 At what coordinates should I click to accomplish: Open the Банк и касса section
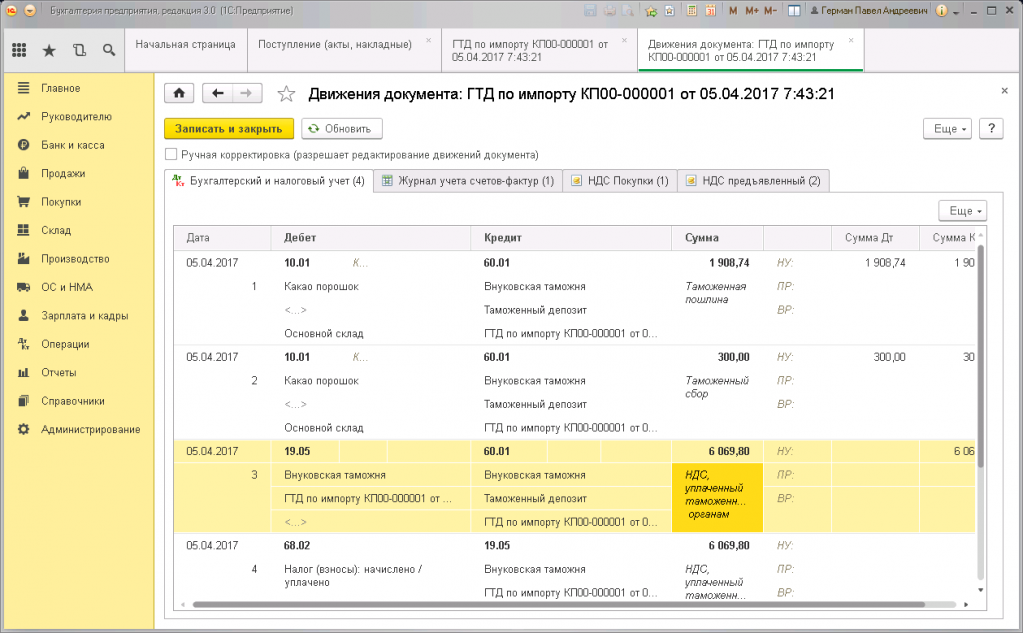(x=72, y=145)
